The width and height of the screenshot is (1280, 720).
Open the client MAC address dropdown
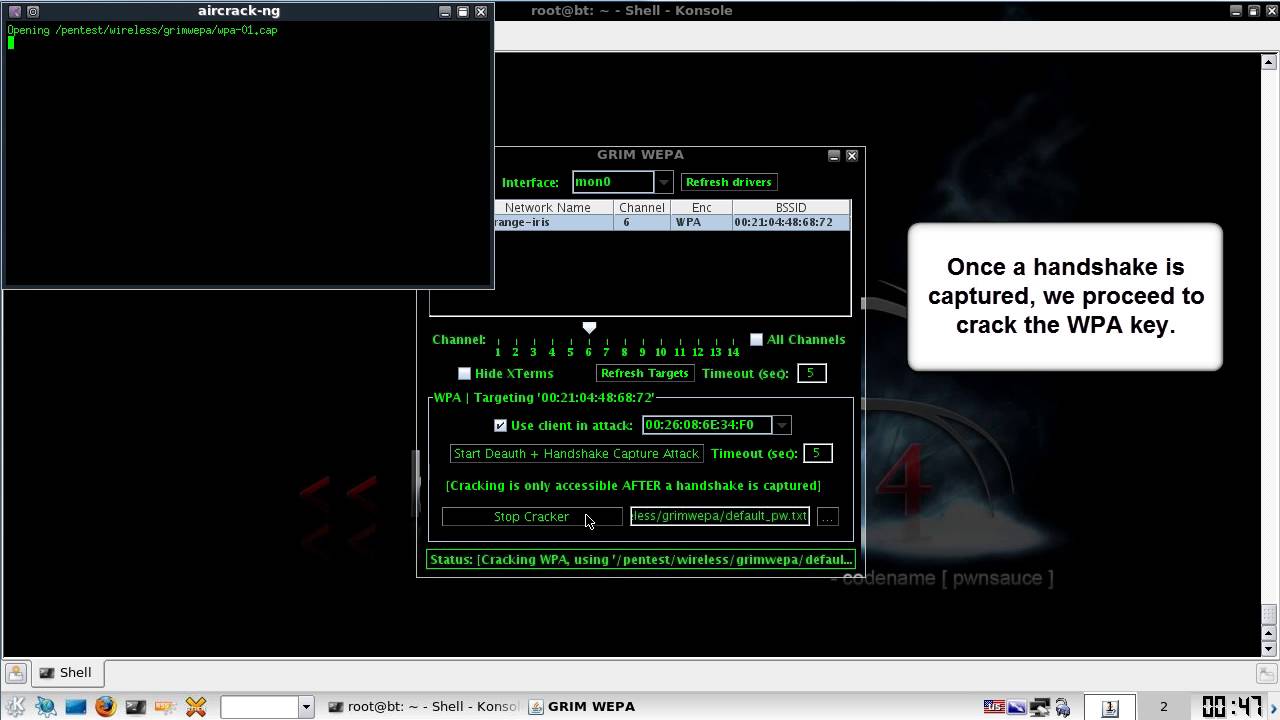pyautogui.click(x=782, y=425)
